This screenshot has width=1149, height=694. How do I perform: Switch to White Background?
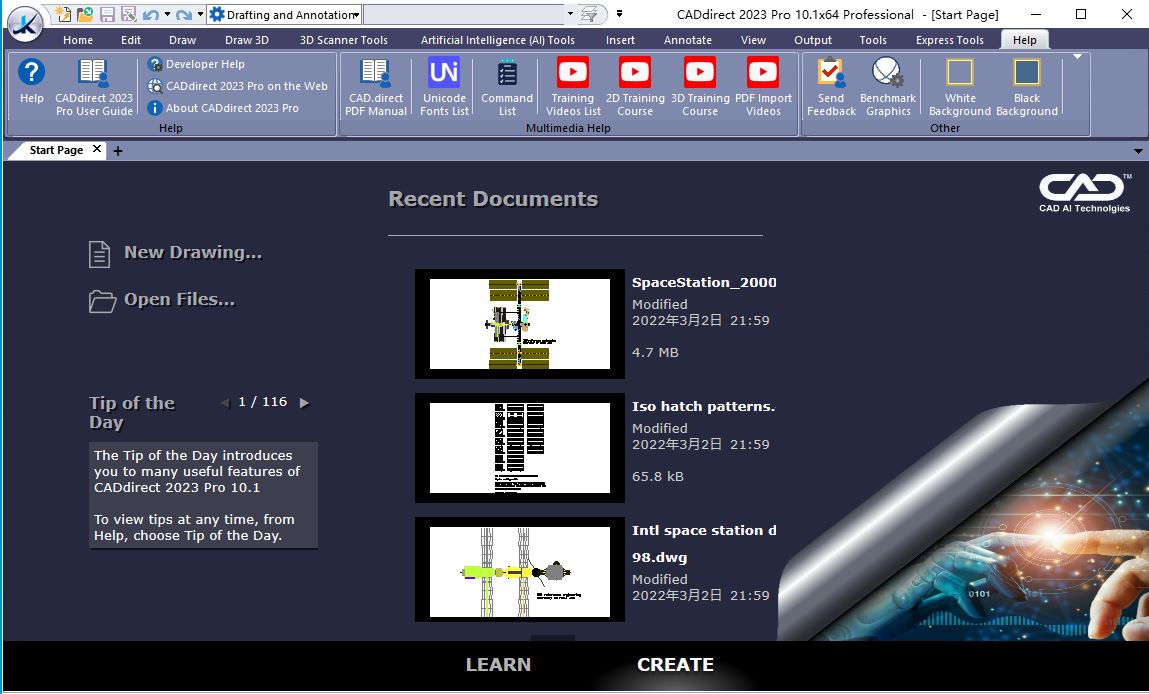tap(960, 85)
